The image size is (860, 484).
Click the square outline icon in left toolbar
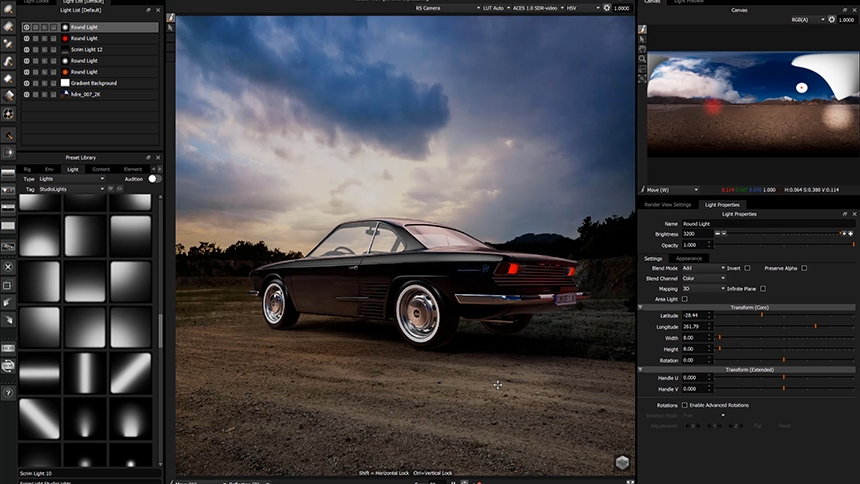(8, 285)
